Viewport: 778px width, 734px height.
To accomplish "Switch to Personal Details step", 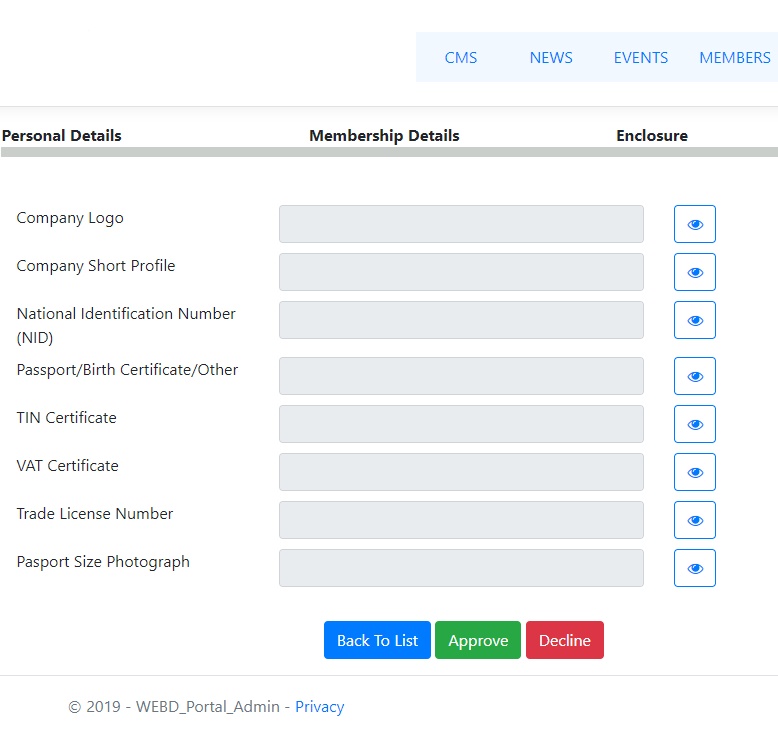I will coord(62,135).
